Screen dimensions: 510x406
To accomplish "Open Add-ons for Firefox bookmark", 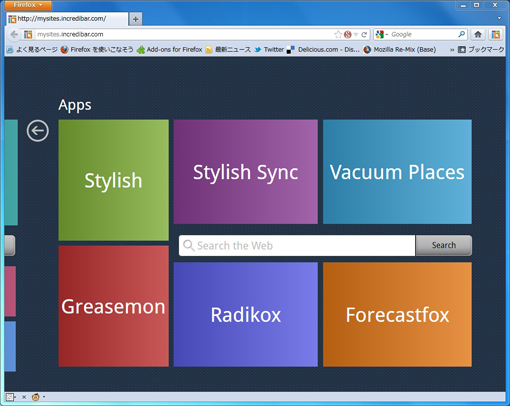I will 170,50.
